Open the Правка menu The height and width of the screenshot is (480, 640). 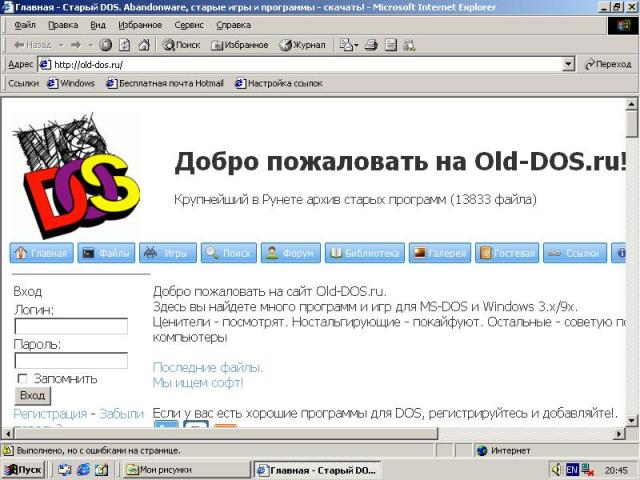(63, 25)
